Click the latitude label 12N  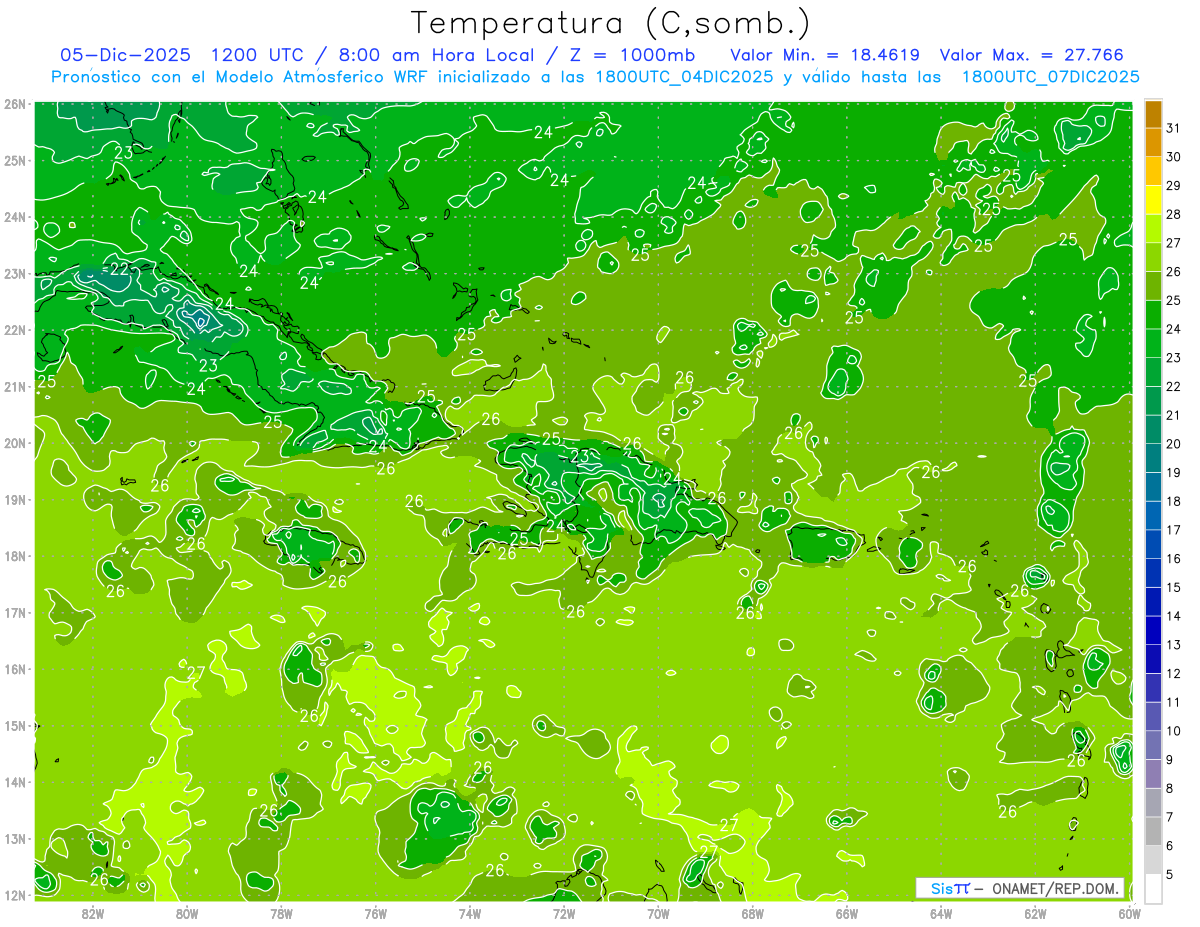click(15, 895)
